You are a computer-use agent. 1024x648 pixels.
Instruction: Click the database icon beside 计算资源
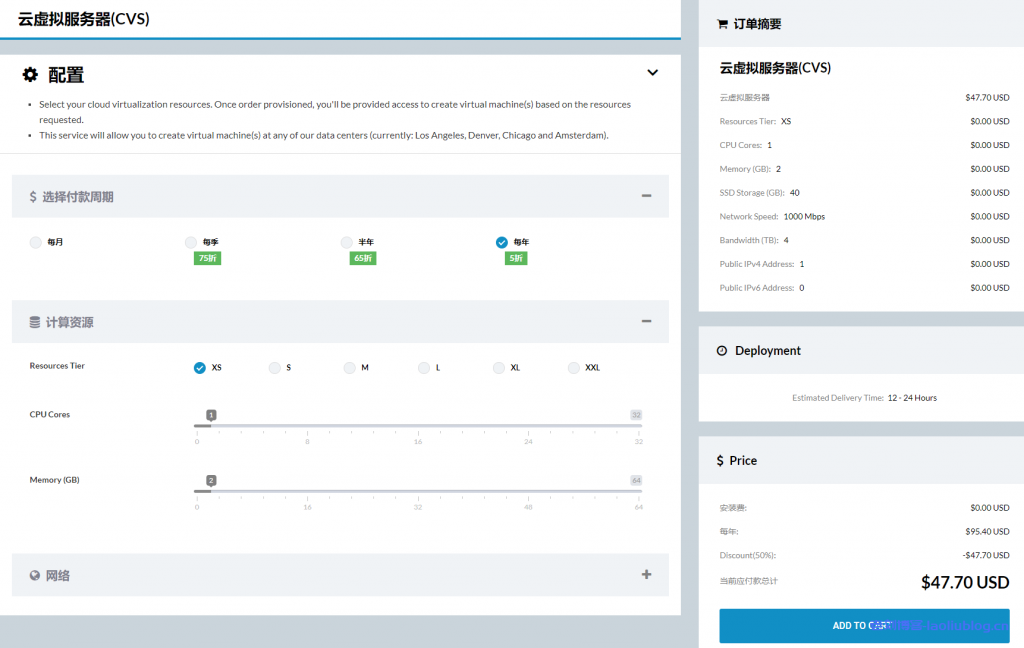click(35, 322)
